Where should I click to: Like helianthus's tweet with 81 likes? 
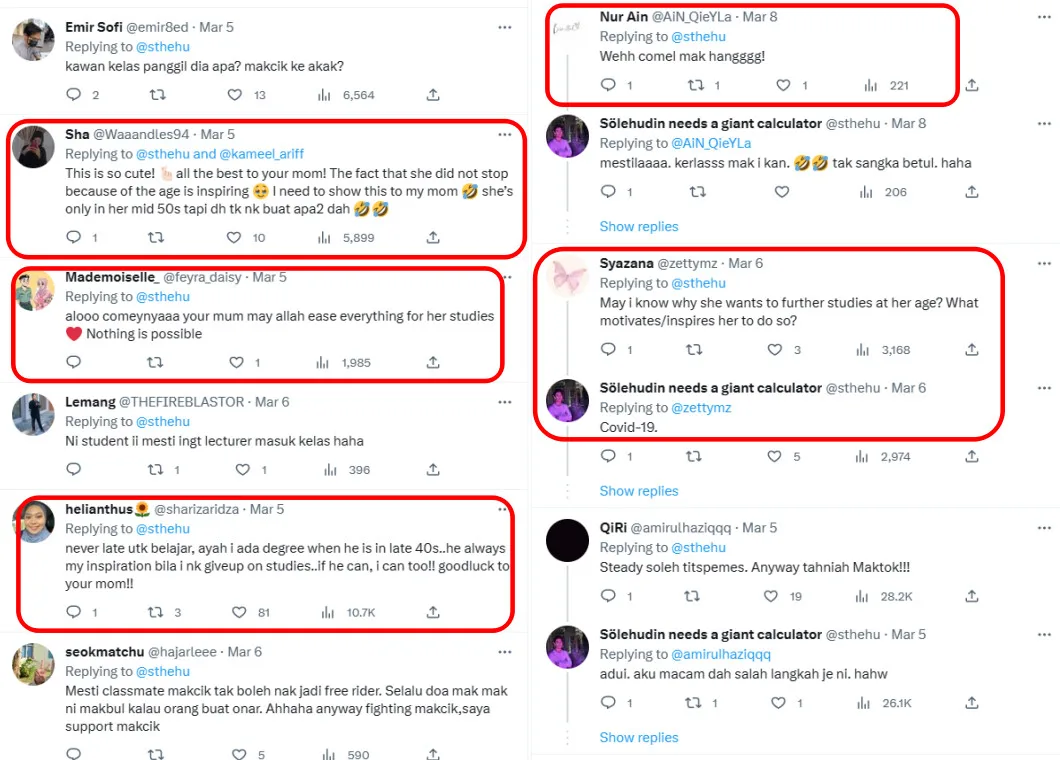(239, 612)
